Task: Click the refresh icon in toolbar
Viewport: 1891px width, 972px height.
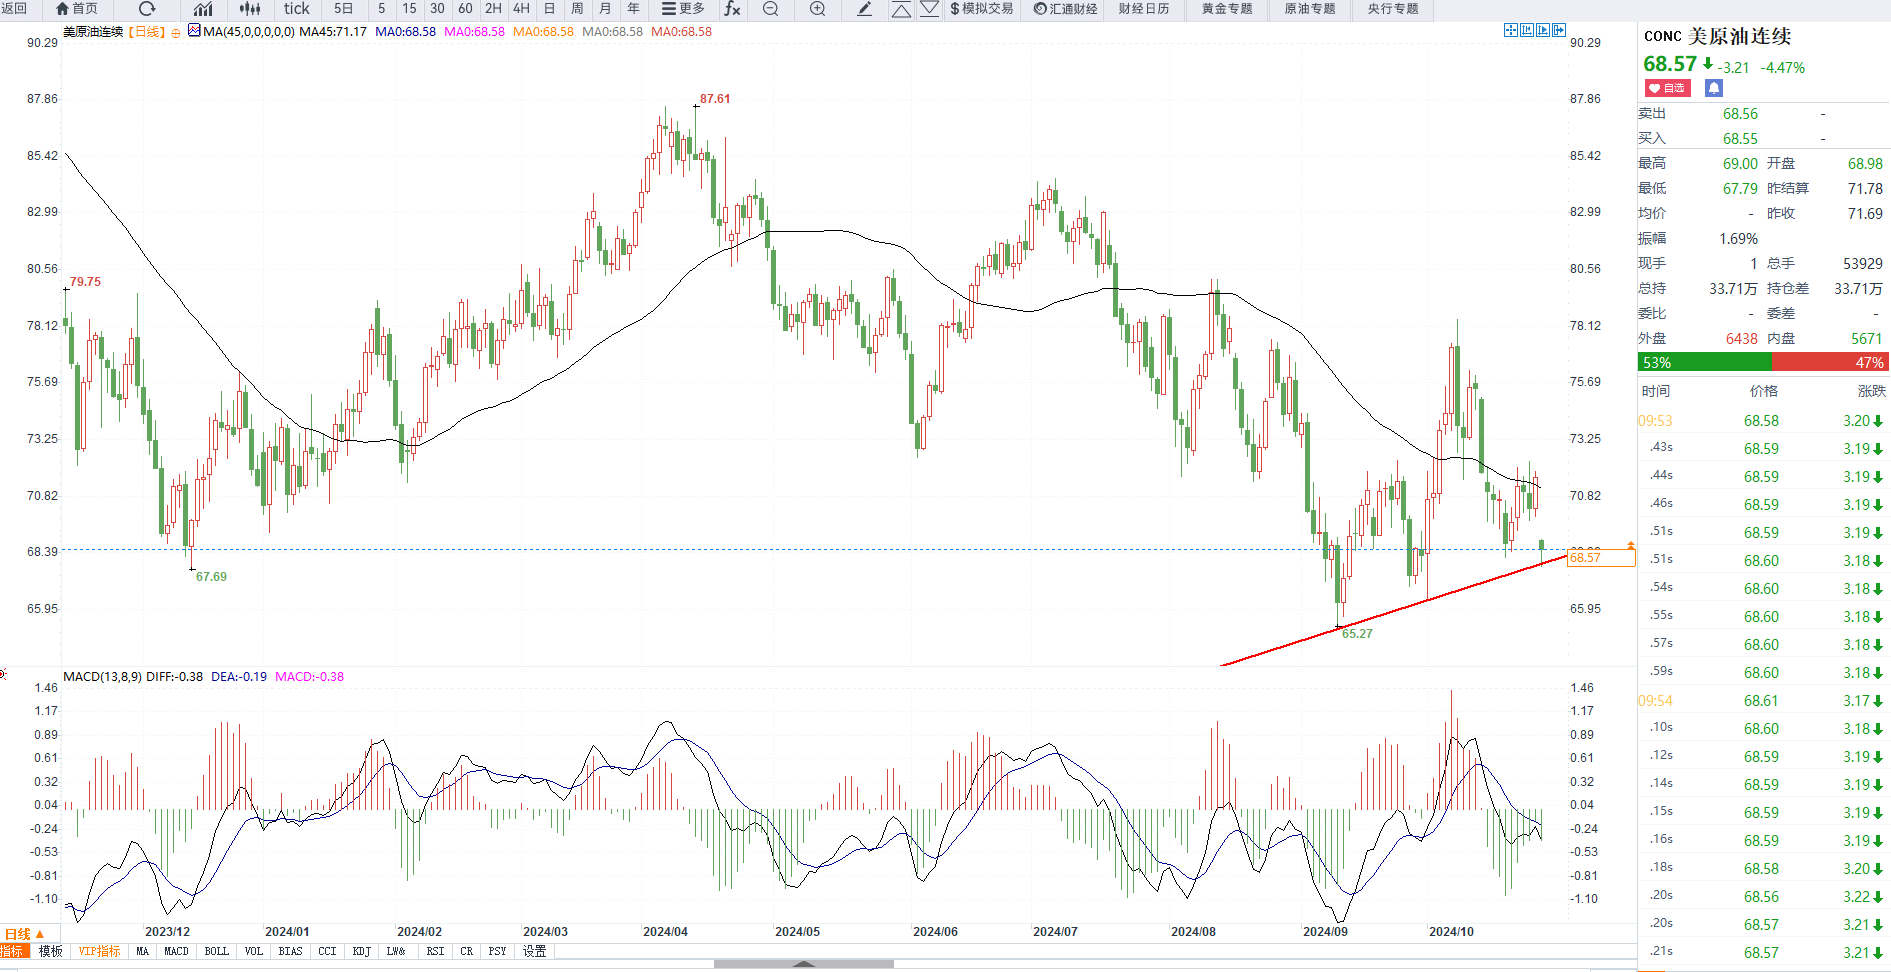Action: click(x=147, y=9)
